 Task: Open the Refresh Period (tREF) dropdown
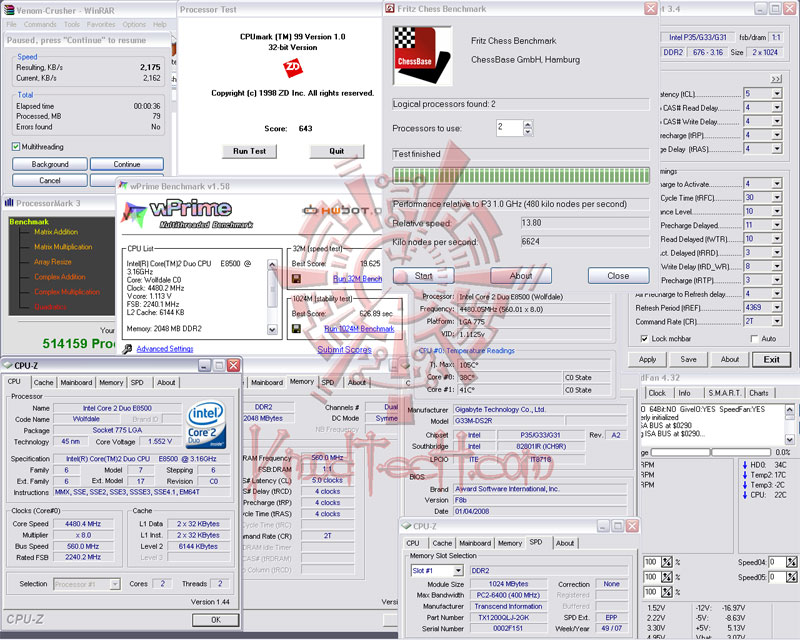777,308
